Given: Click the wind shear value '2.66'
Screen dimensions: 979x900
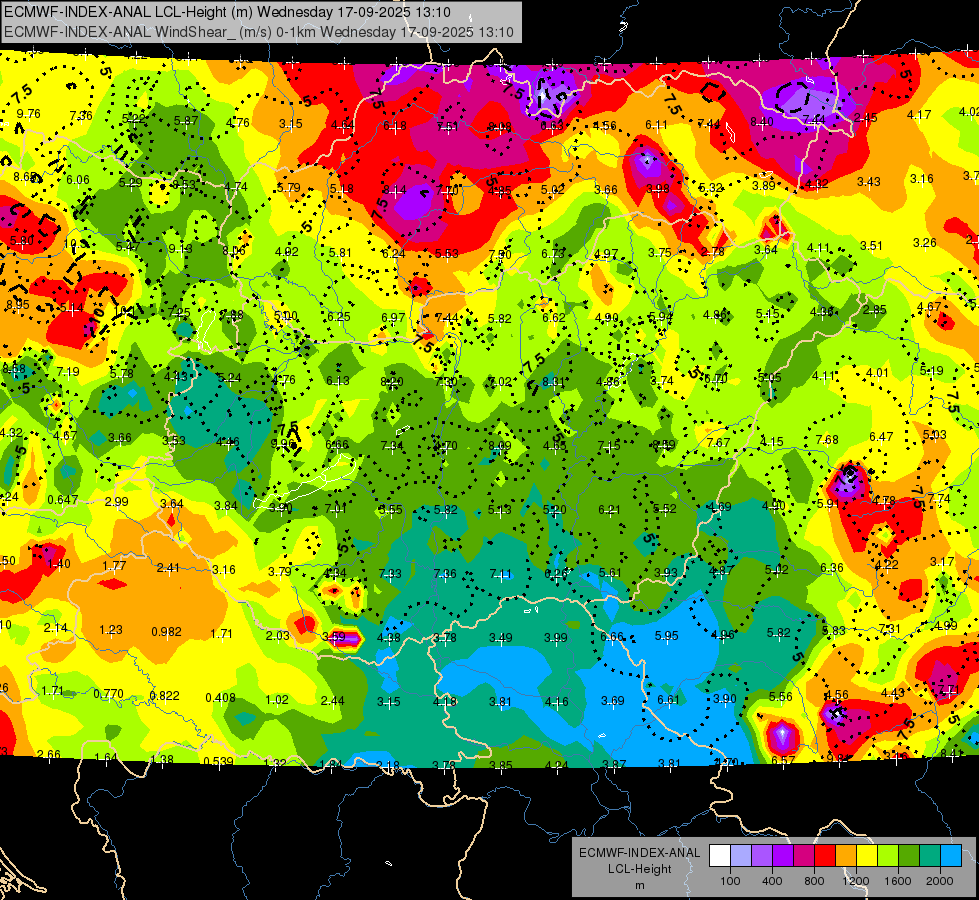Looking at the screenshot, I should [x=49, y=754].
